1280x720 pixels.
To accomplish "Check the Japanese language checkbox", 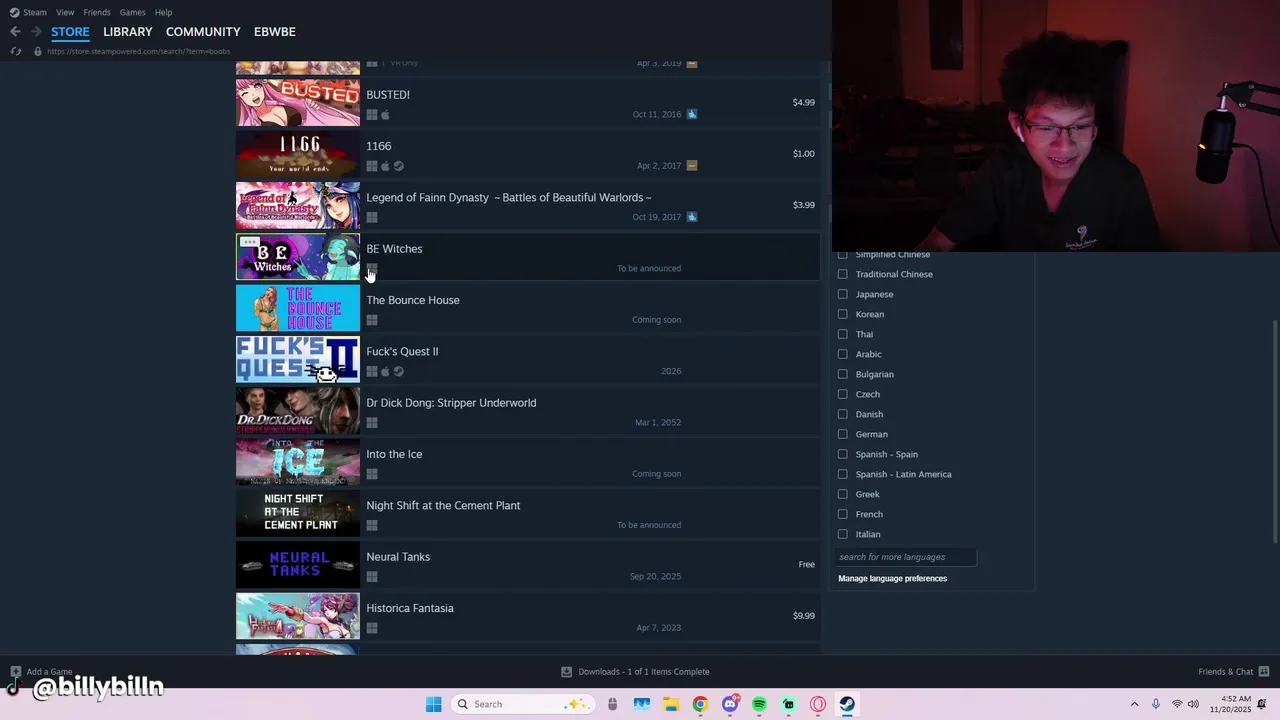I will pyautogui.click(x=842, y=294).
